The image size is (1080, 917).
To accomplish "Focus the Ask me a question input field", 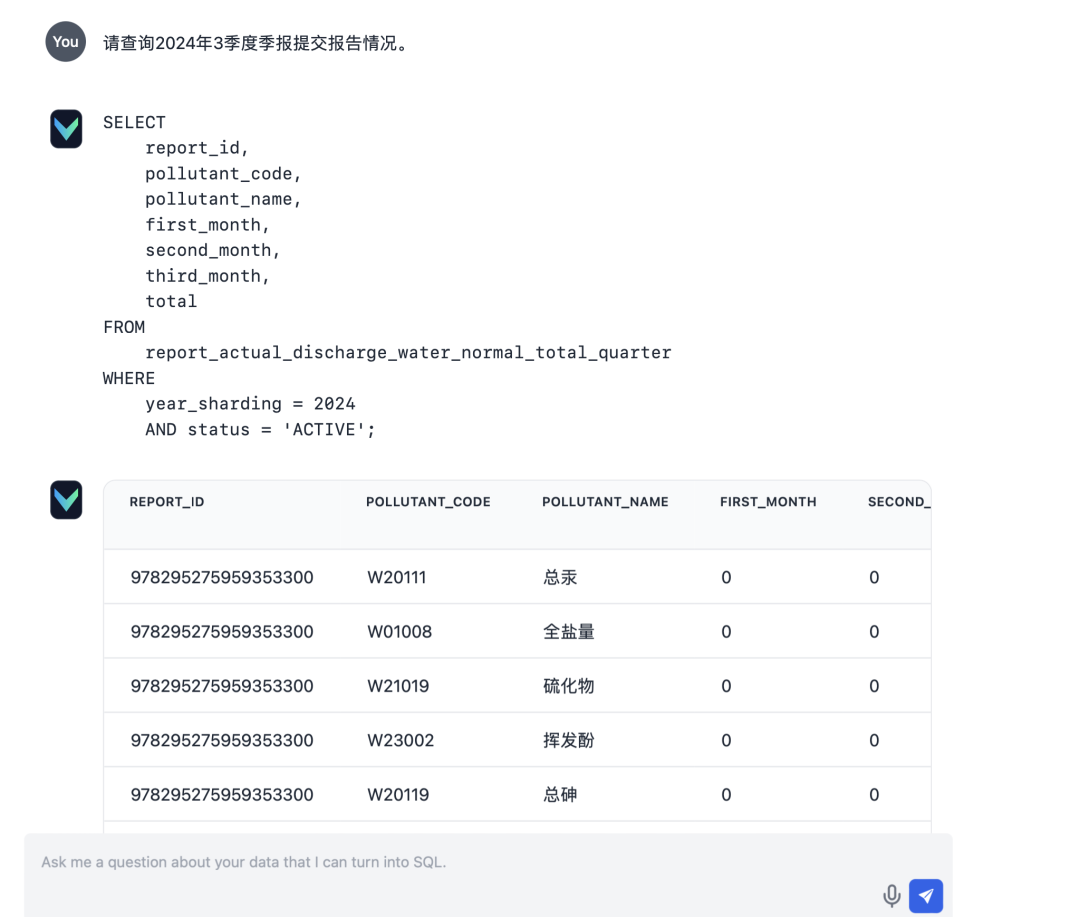I will (488, 875).
